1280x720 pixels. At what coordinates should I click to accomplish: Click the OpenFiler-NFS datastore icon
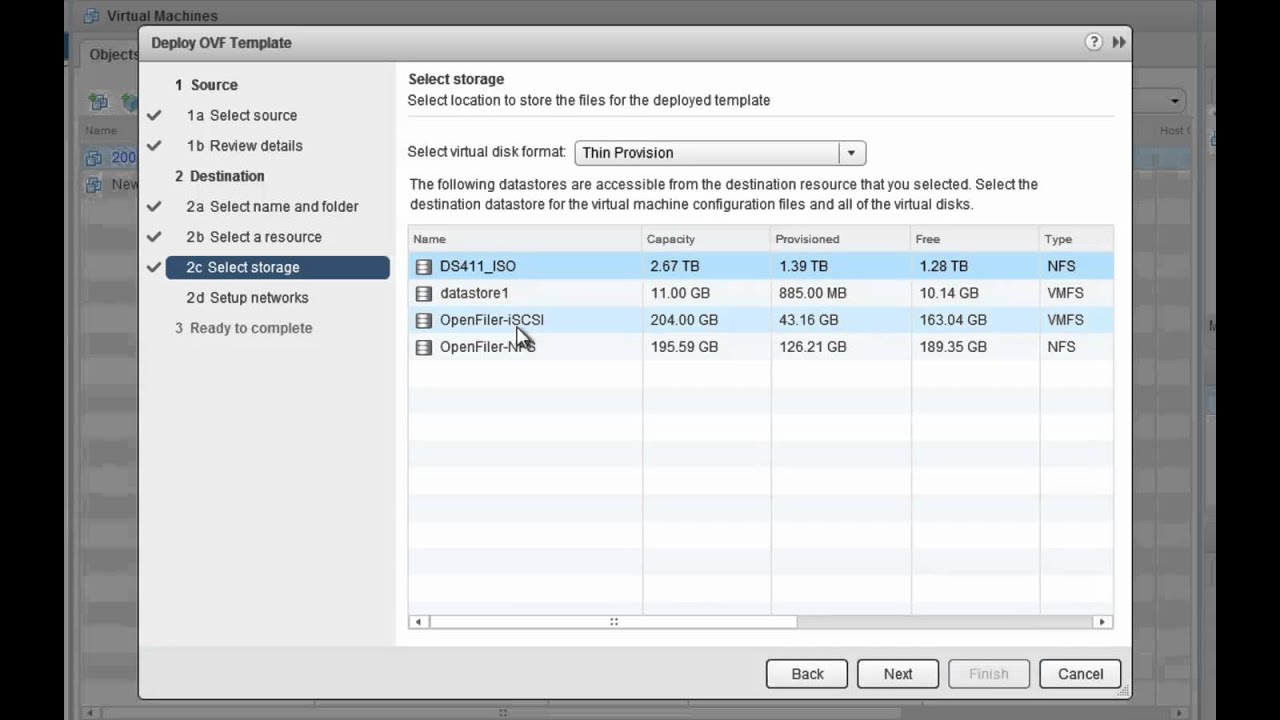[424, 347]
